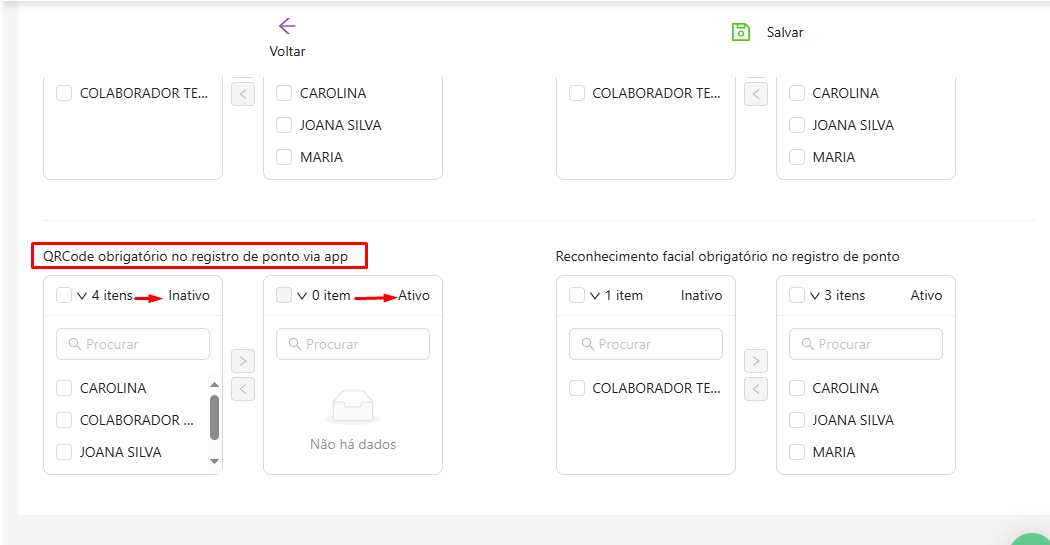Click the Voltar text label
Image resolution: width=1050 pixels, height=545 pixels.
tap(287, 51)
